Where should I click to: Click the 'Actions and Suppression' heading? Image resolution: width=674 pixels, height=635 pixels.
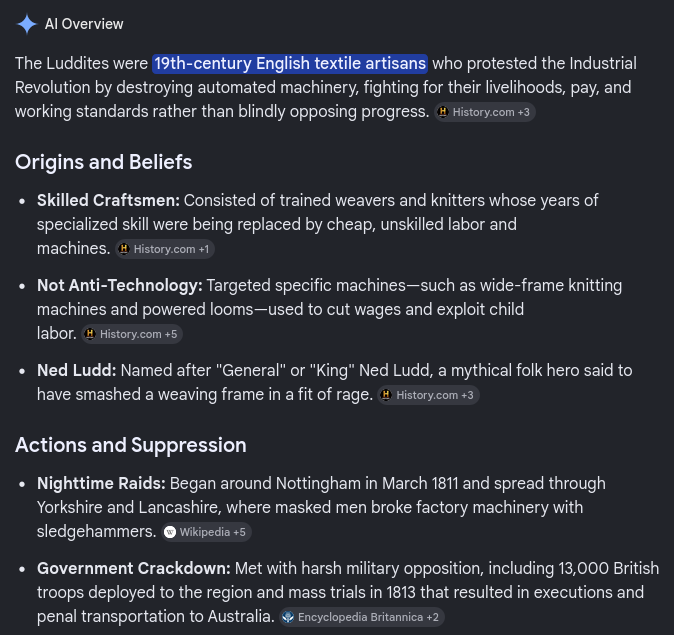point(131,445)
